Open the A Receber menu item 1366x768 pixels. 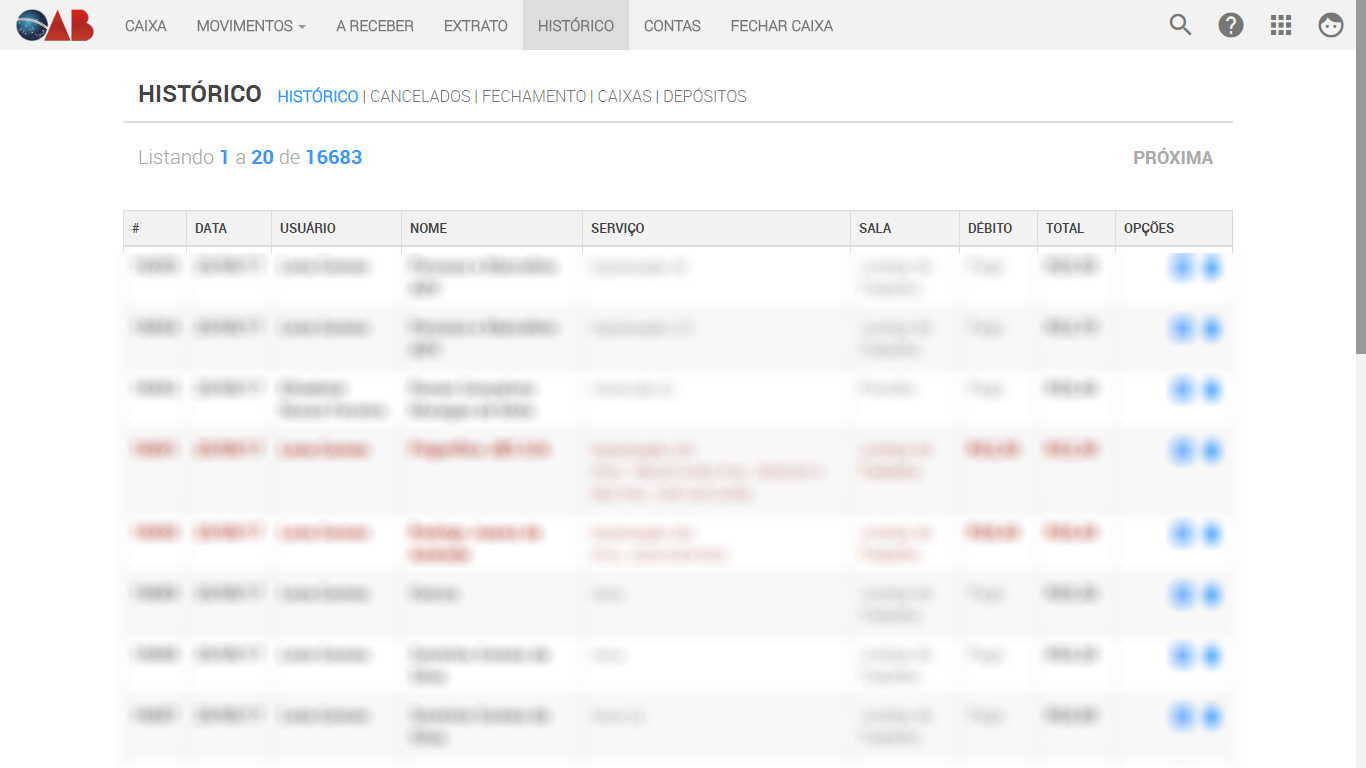click(375, 26)
